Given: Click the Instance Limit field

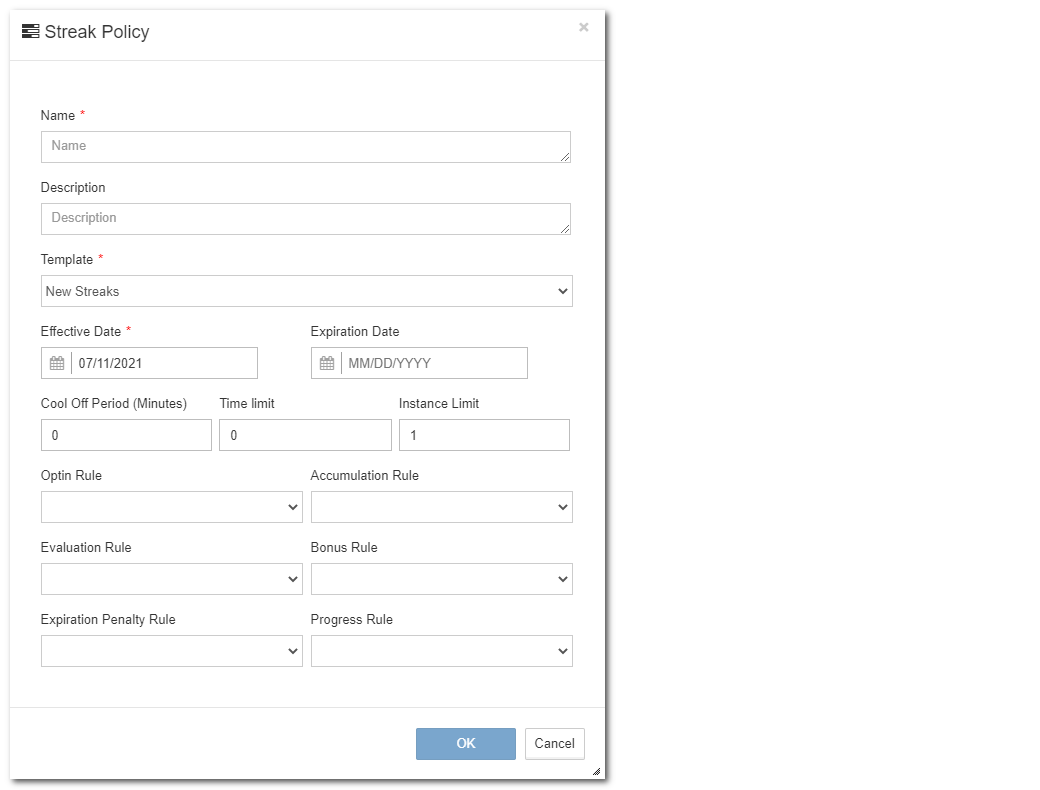Looking at the screenshot, I should click(x=484, y=435).
